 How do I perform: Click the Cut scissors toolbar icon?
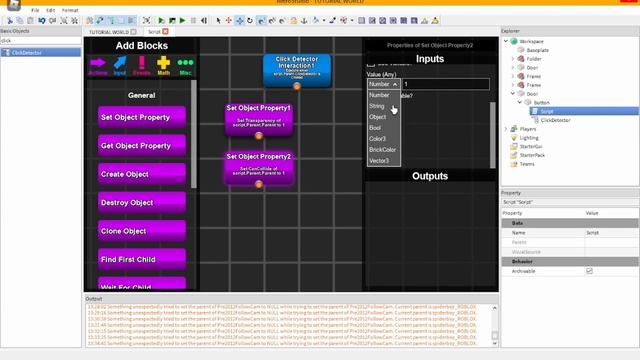[10, 20]
